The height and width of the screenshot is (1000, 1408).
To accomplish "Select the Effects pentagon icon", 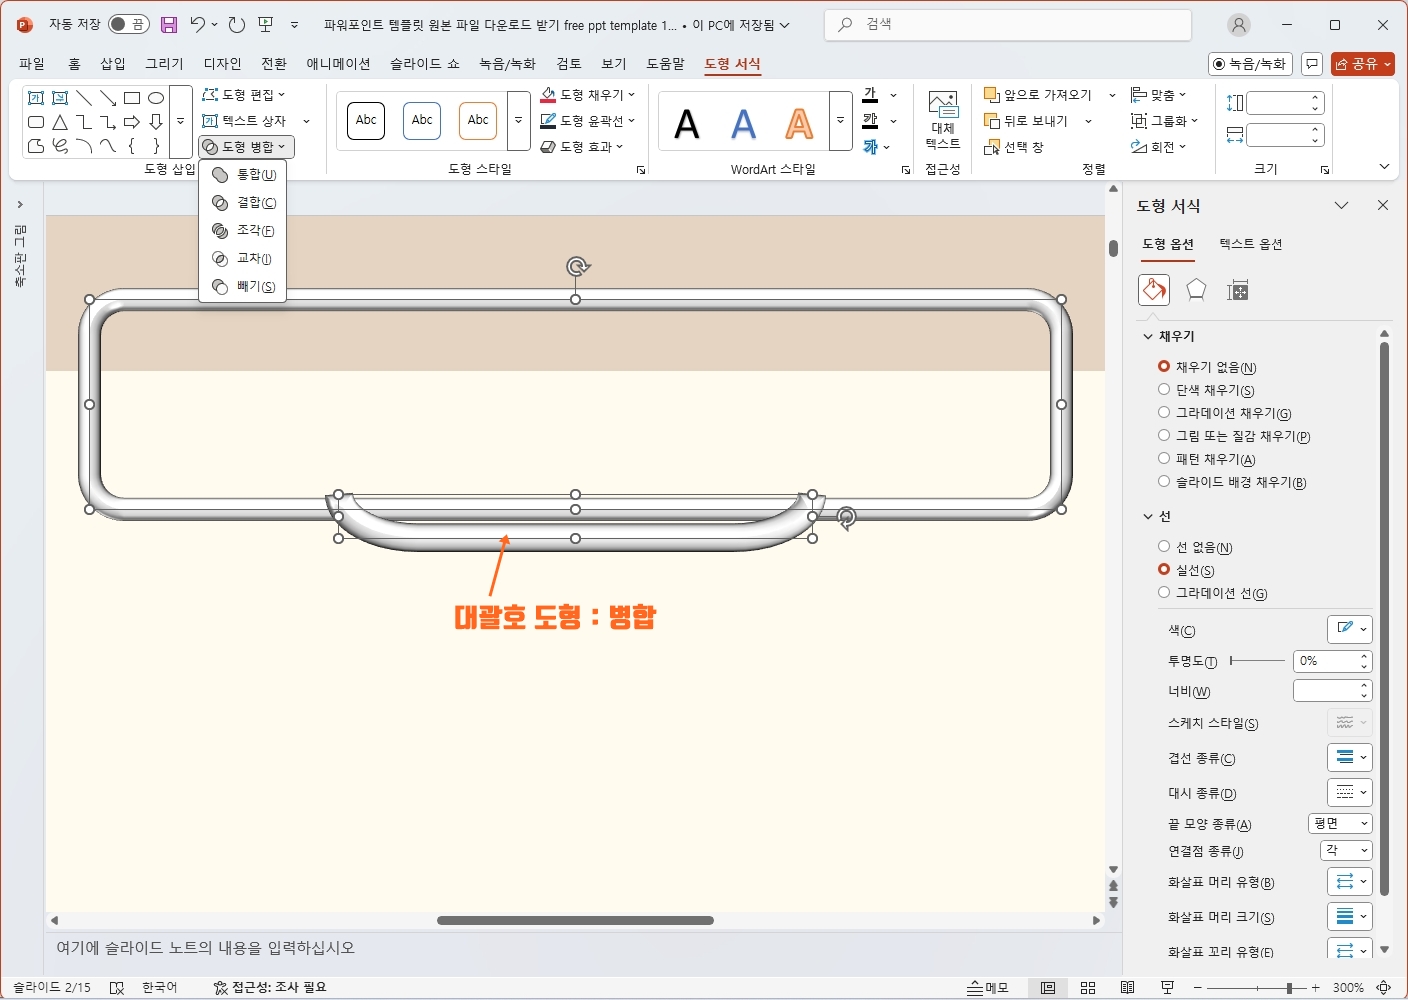I will pyautogui.click(x=1196, y=290).
